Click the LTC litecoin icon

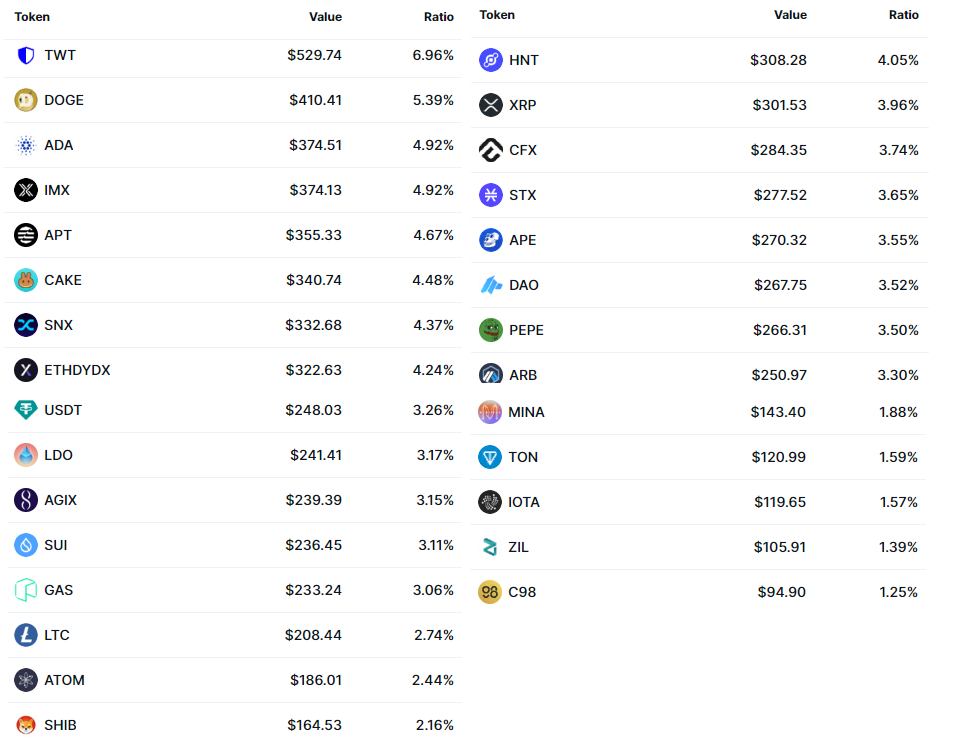pos(26,635)
